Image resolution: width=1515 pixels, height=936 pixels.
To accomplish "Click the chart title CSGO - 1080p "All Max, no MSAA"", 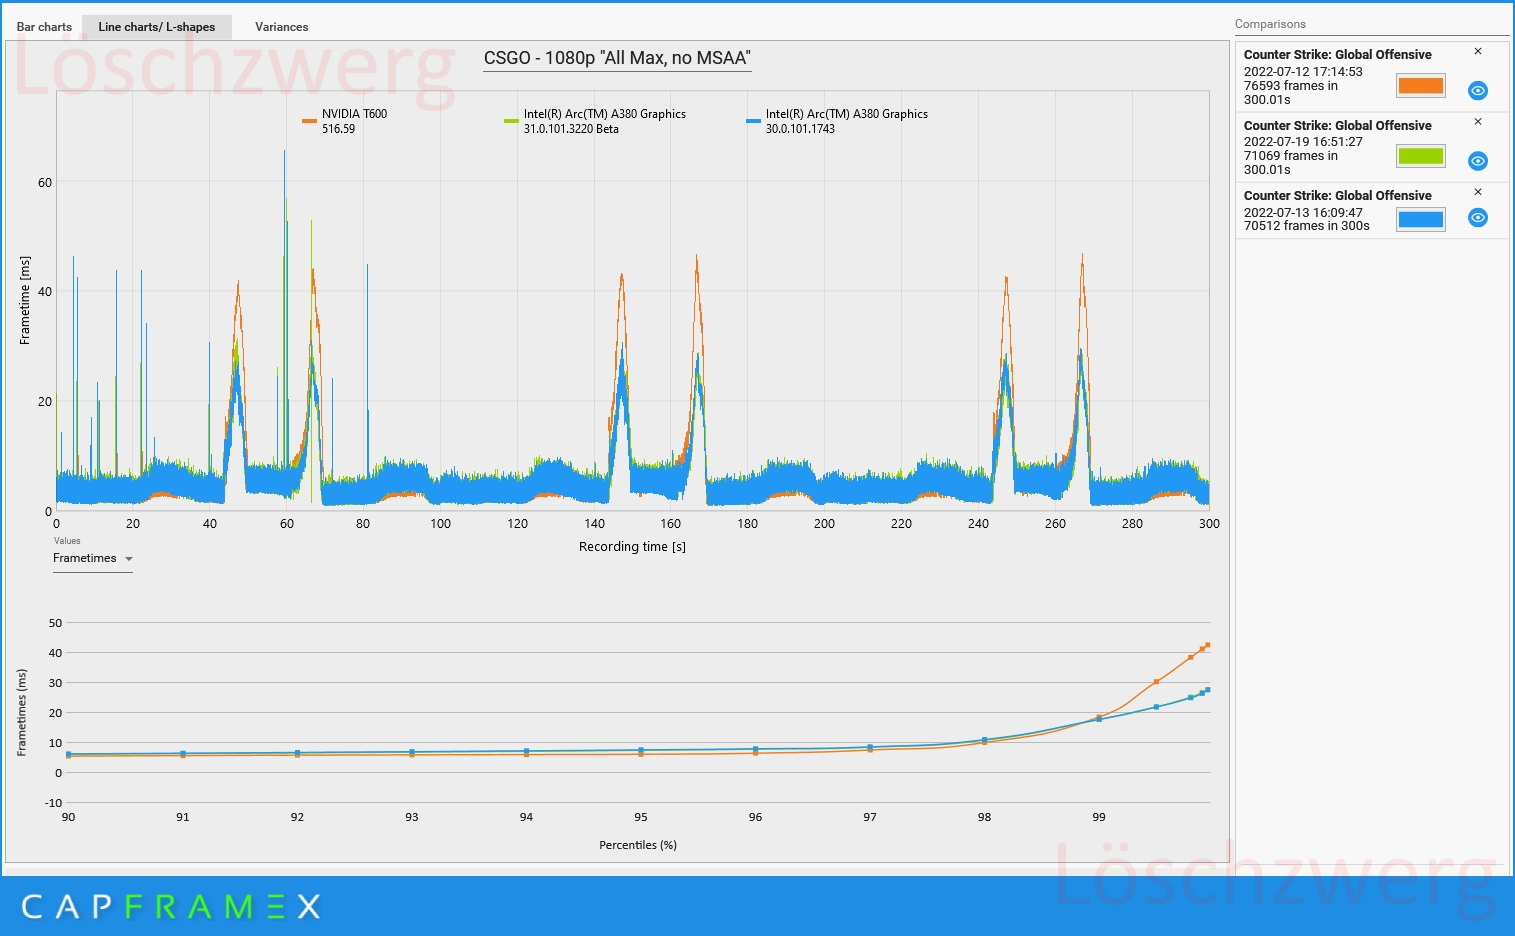I will (x=617, y=58).
